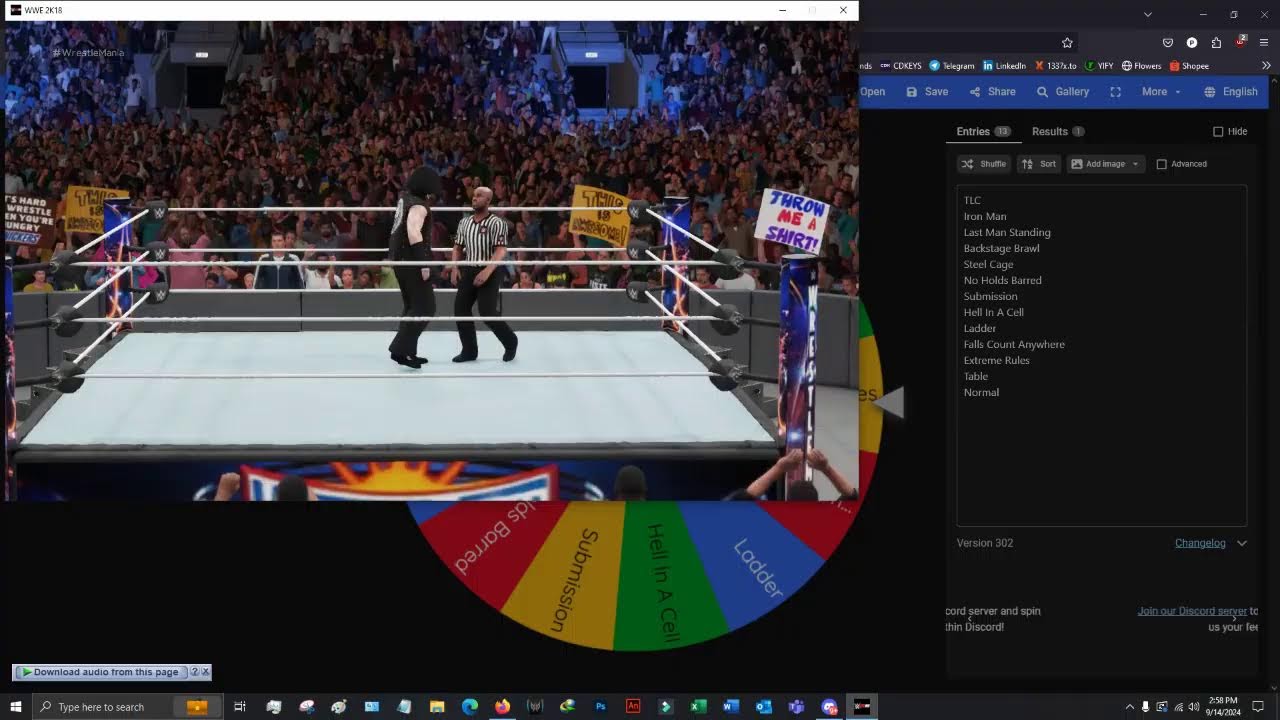
Task: Open the uBlock Origin extension icon
Action: click(1240, 43)
